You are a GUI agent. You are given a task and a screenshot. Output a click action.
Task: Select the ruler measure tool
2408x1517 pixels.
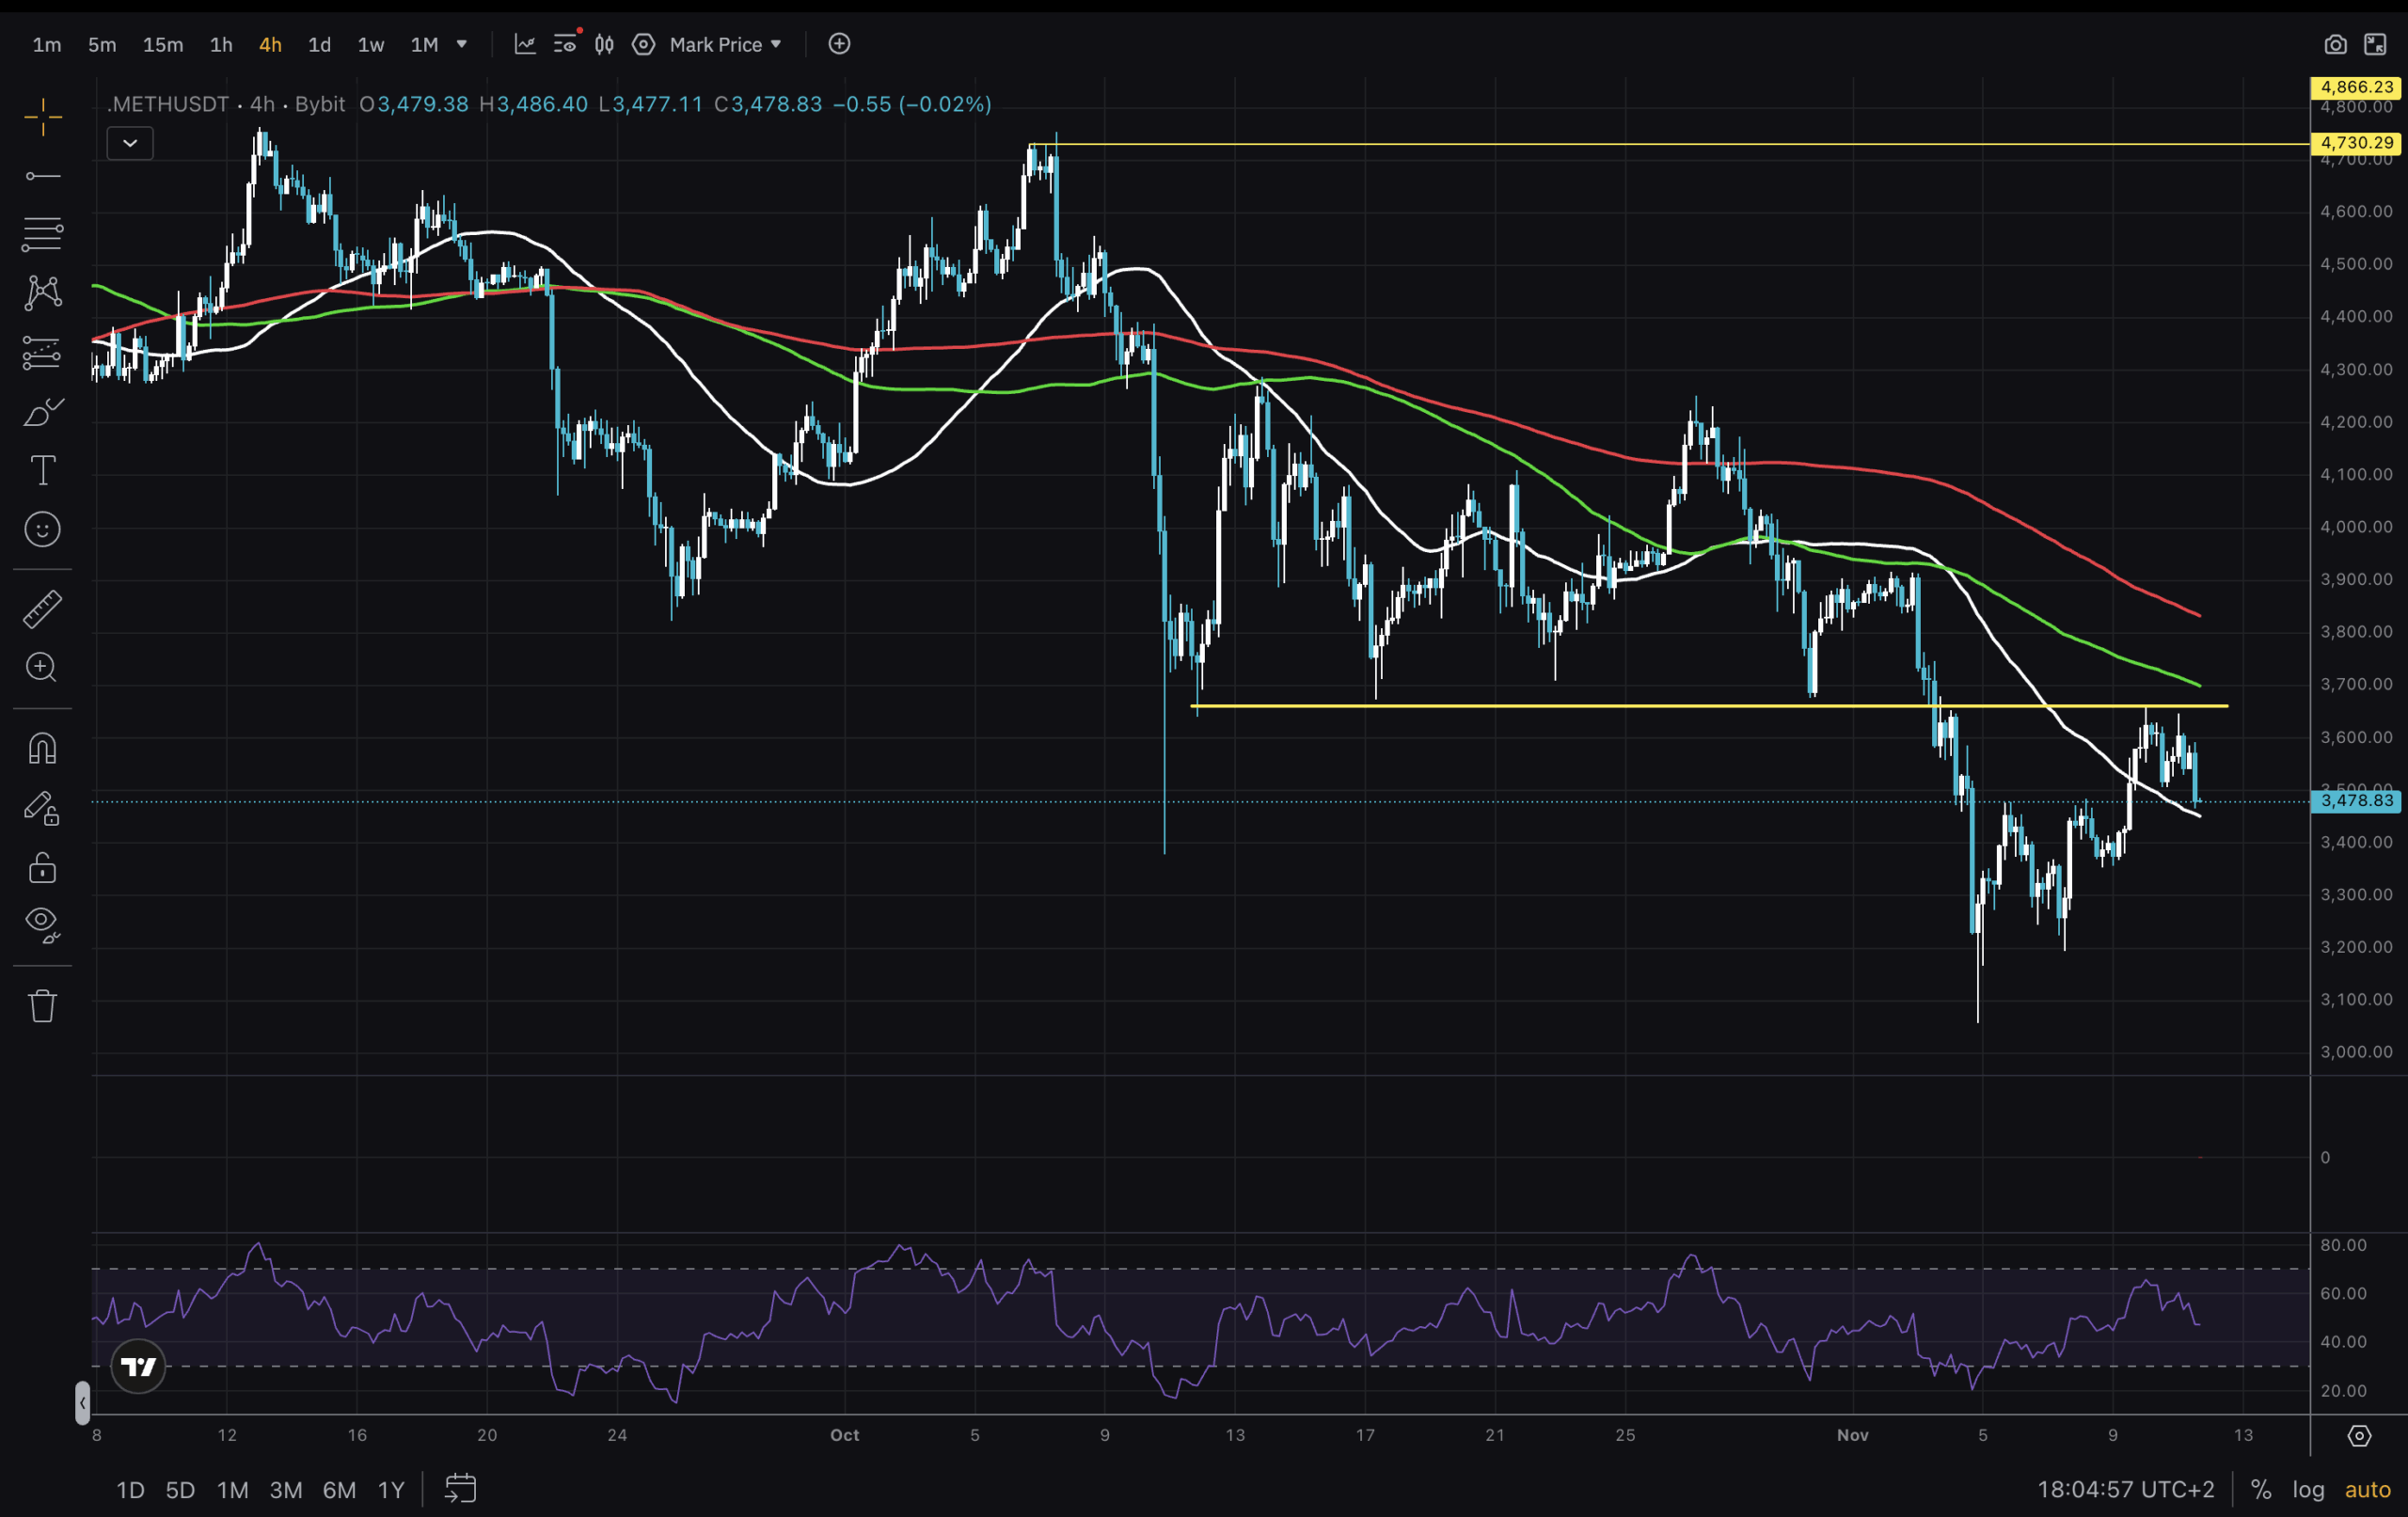pos(43,608)
